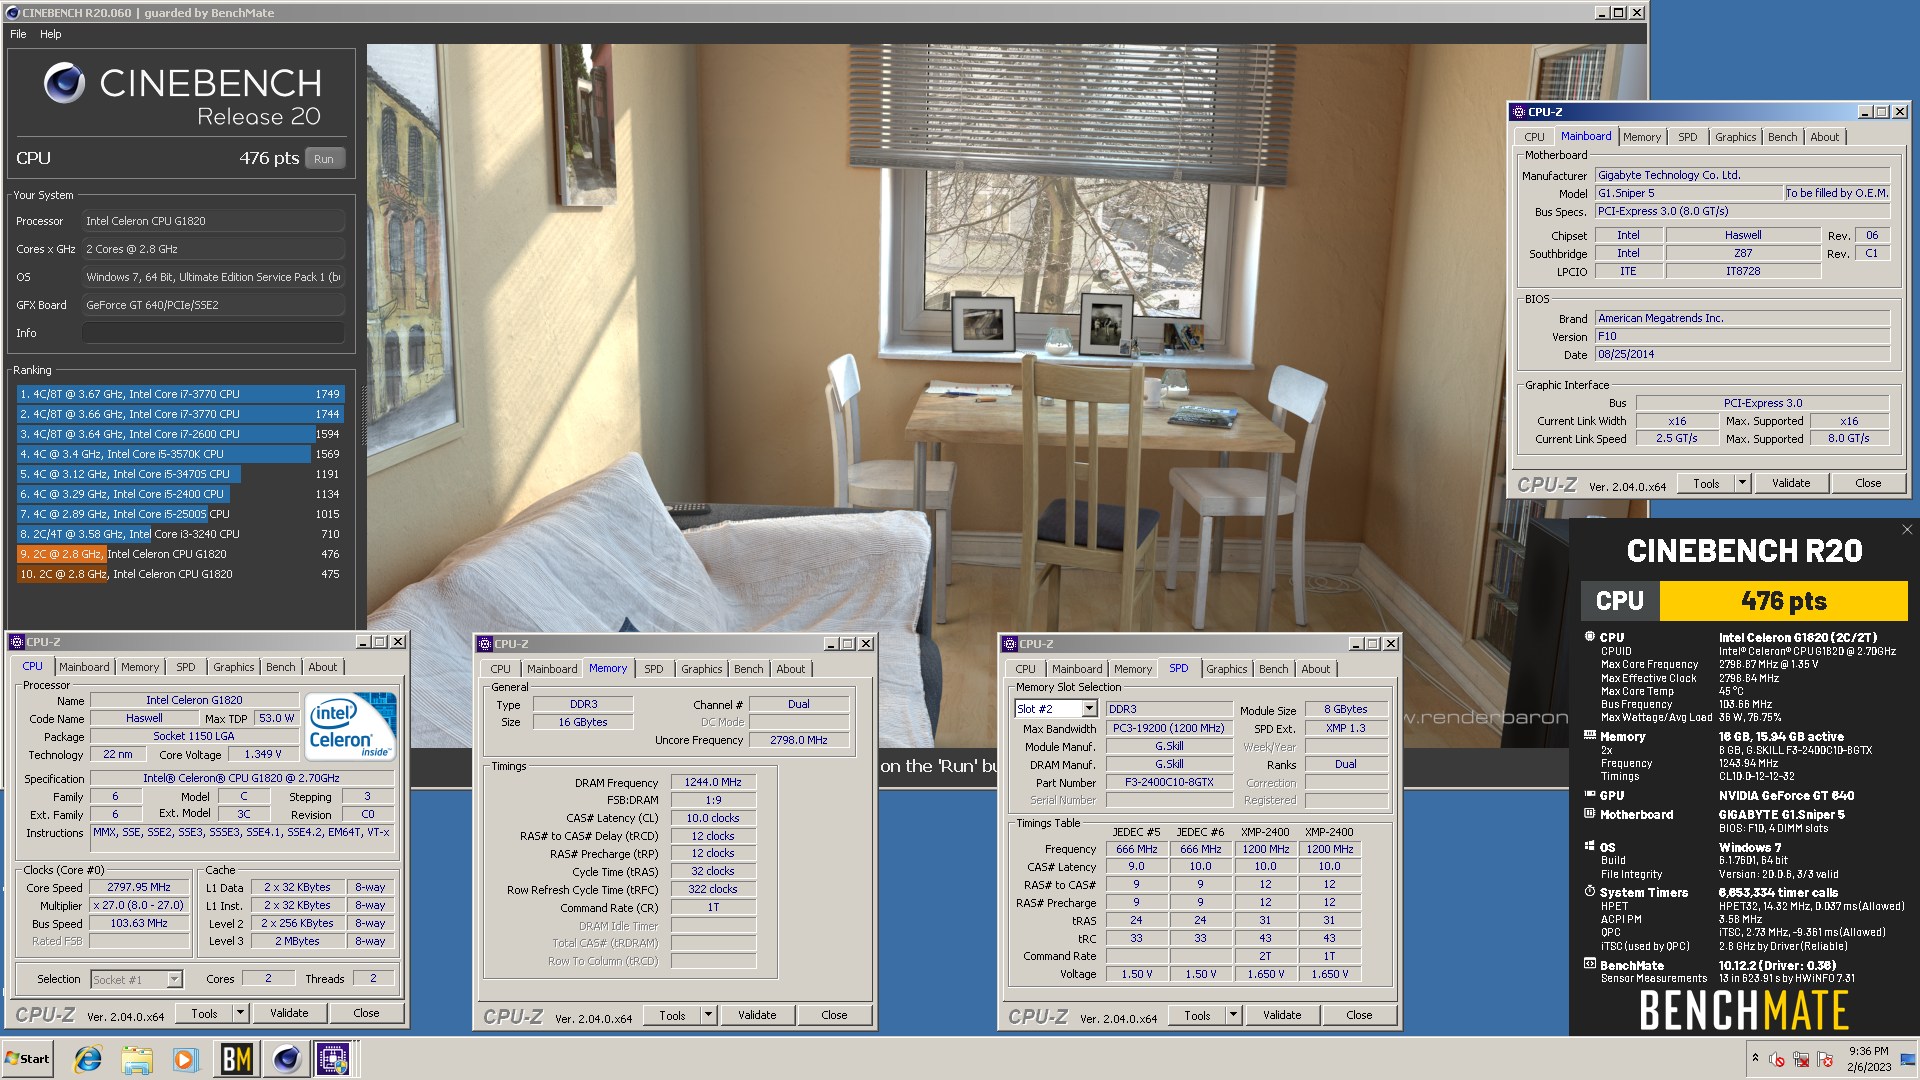The height and width of the screenshot is (1080, 1920).
Task: Click the Cinebench sphere logo in the header
Action: coord(65,83)
